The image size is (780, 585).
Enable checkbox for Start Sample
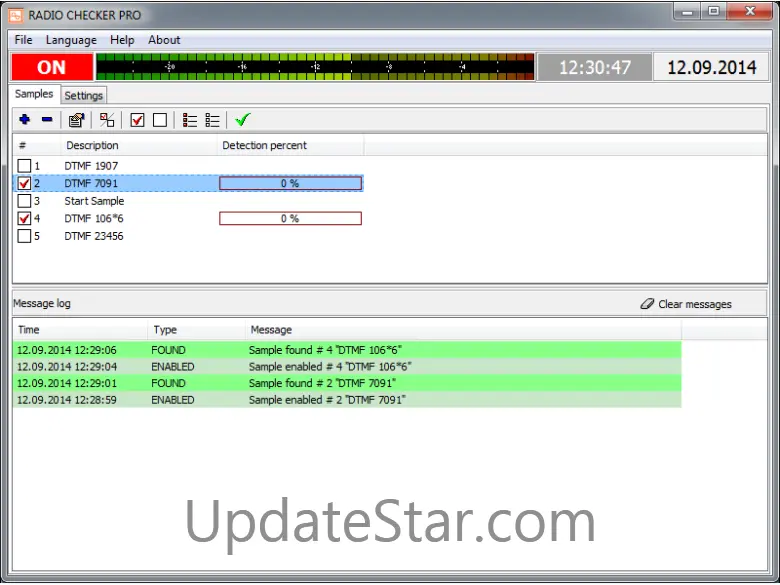24,201
